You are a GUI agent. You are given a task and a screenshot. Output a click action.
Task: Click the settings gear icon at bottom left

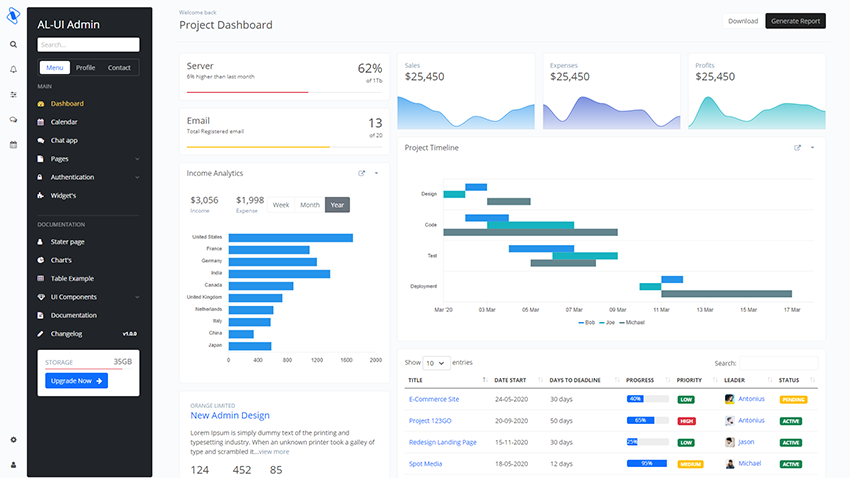13,439
